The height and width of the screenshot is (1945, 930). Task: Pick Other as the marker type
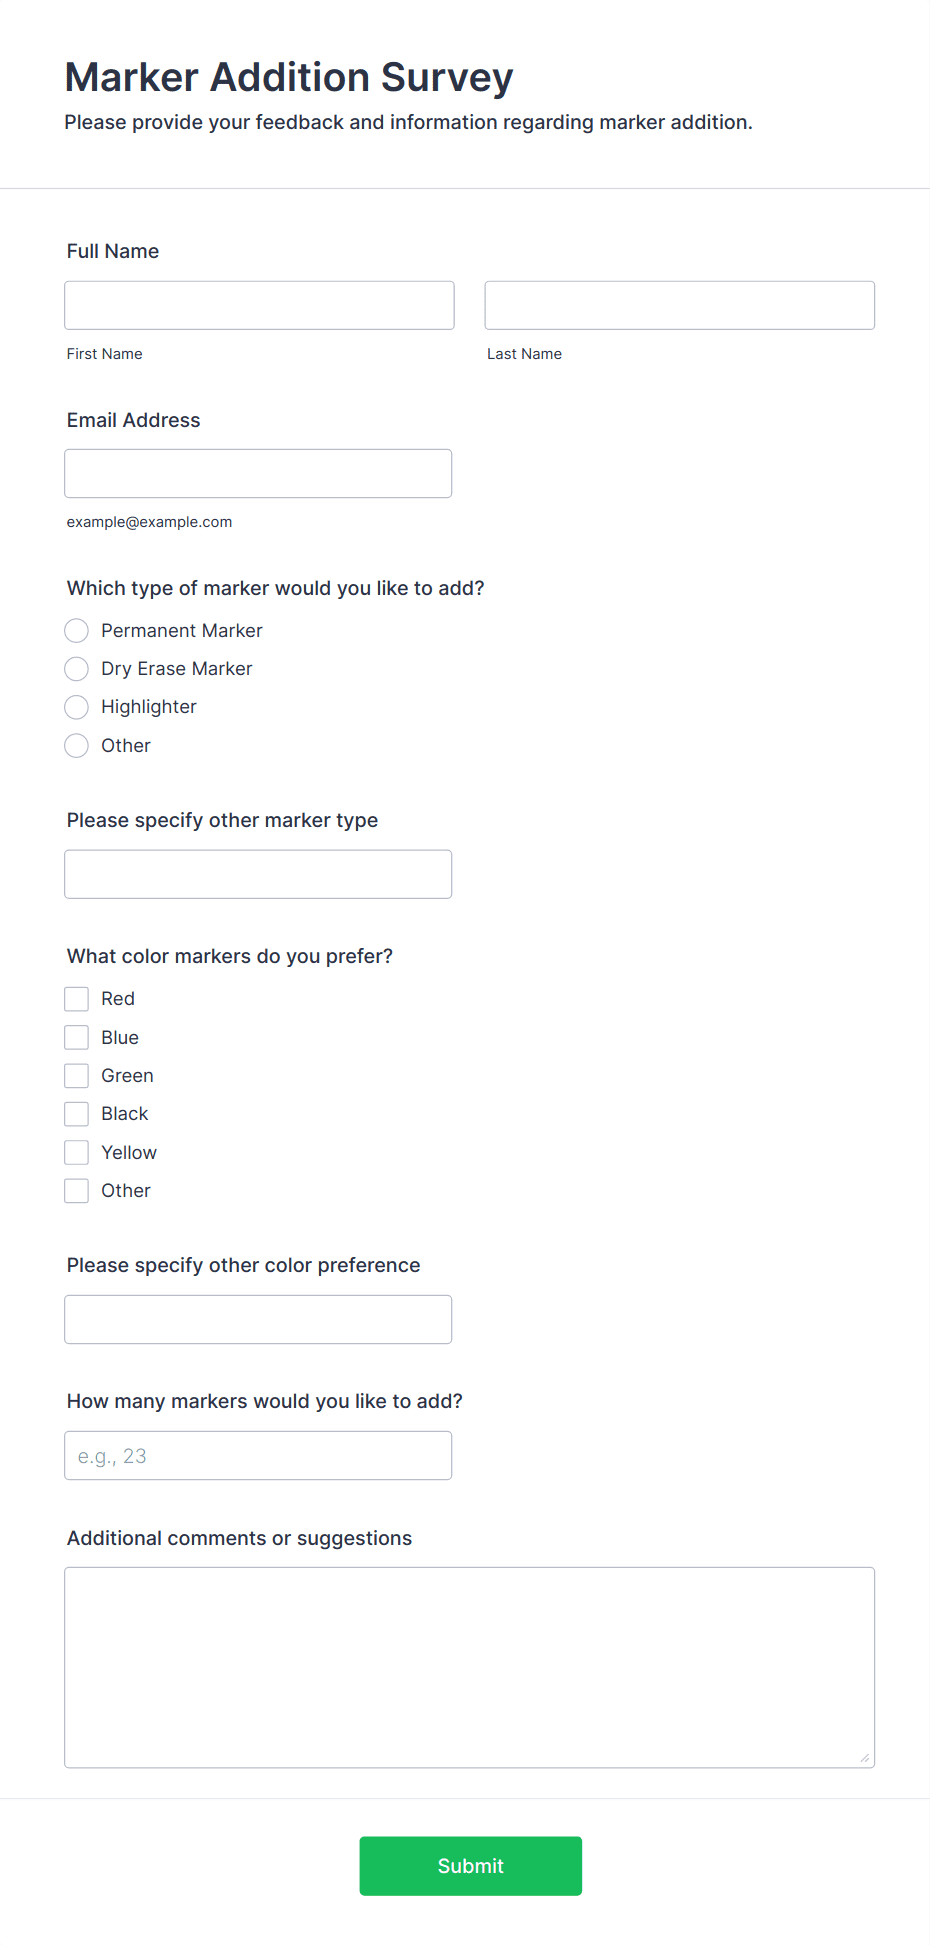point(76,745)
